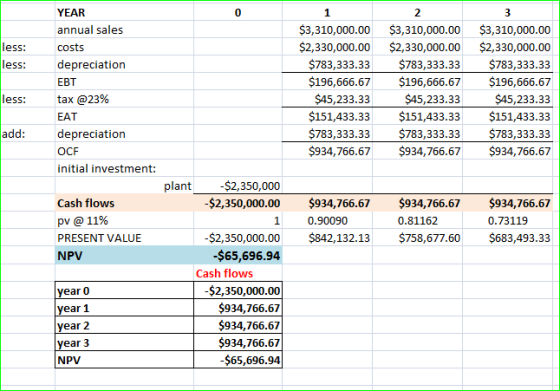Viewport: 560px width, 391px height.
Task: Click the EAT label cell
Action: 124,116
